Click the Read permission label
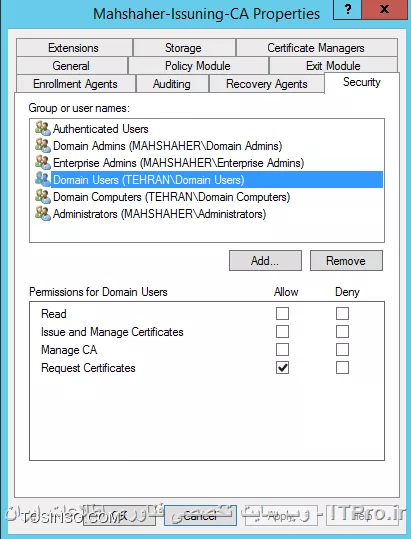This screenshot has height=539, width=411. pyautogui.click(x=54, y=314)
